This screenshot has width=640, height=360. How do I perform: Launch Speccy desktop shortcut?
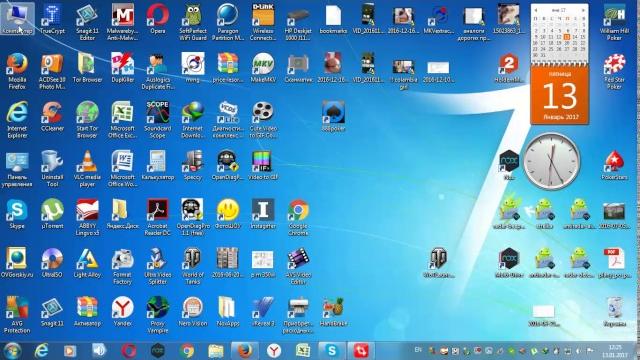click(x=193, y=165)
